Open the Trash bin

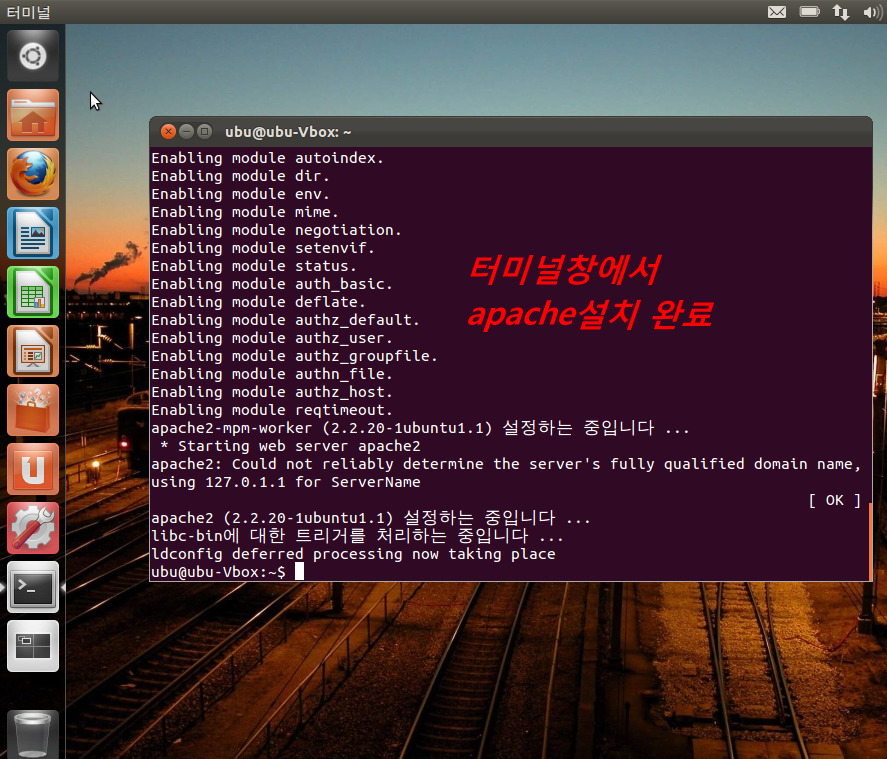(x=33, y=735)
